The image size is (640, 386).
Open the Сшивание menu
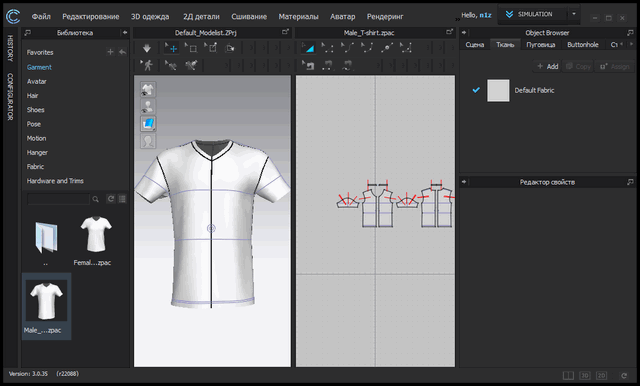coord(249,17)
